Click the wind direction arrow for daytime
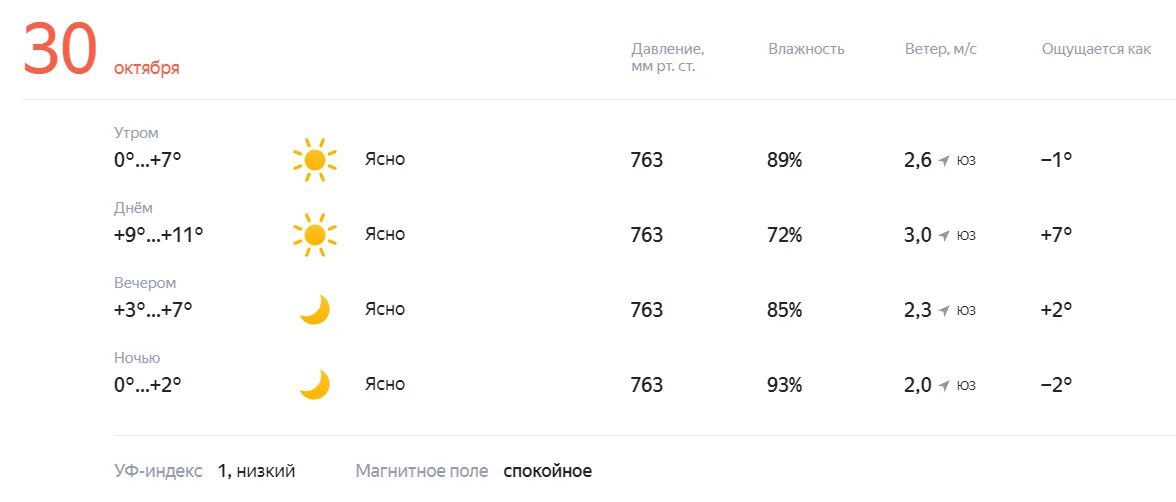This screenshot has height=502, width=1176. 943,236
